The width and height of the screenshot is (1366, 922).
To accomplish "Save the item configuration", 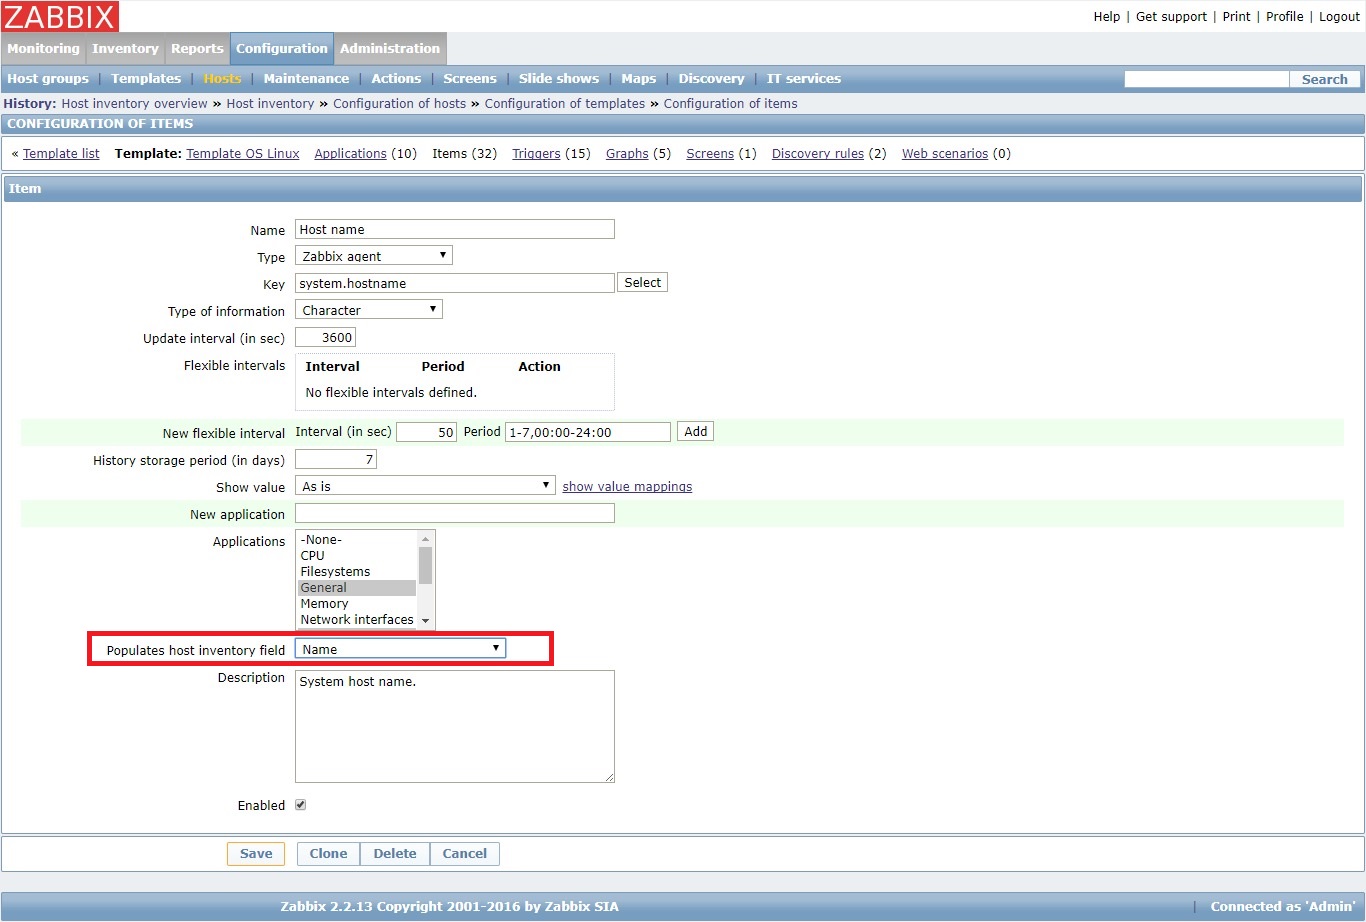I will tap(256, 853).
